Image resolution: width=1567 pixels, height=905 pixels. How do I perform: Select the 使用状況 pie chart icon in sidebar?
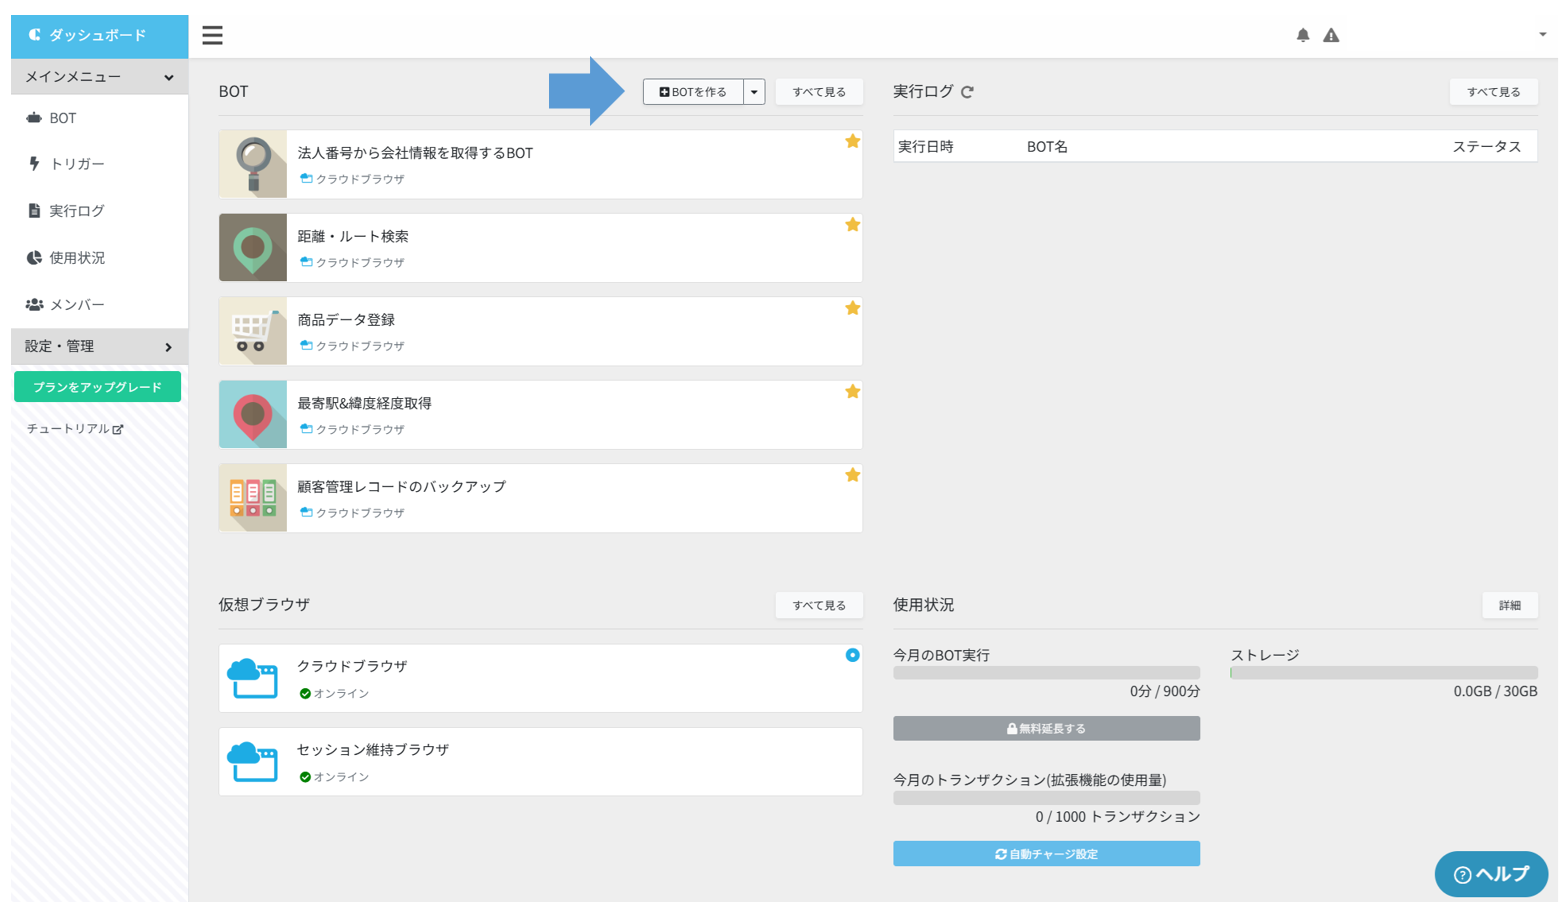31,258
